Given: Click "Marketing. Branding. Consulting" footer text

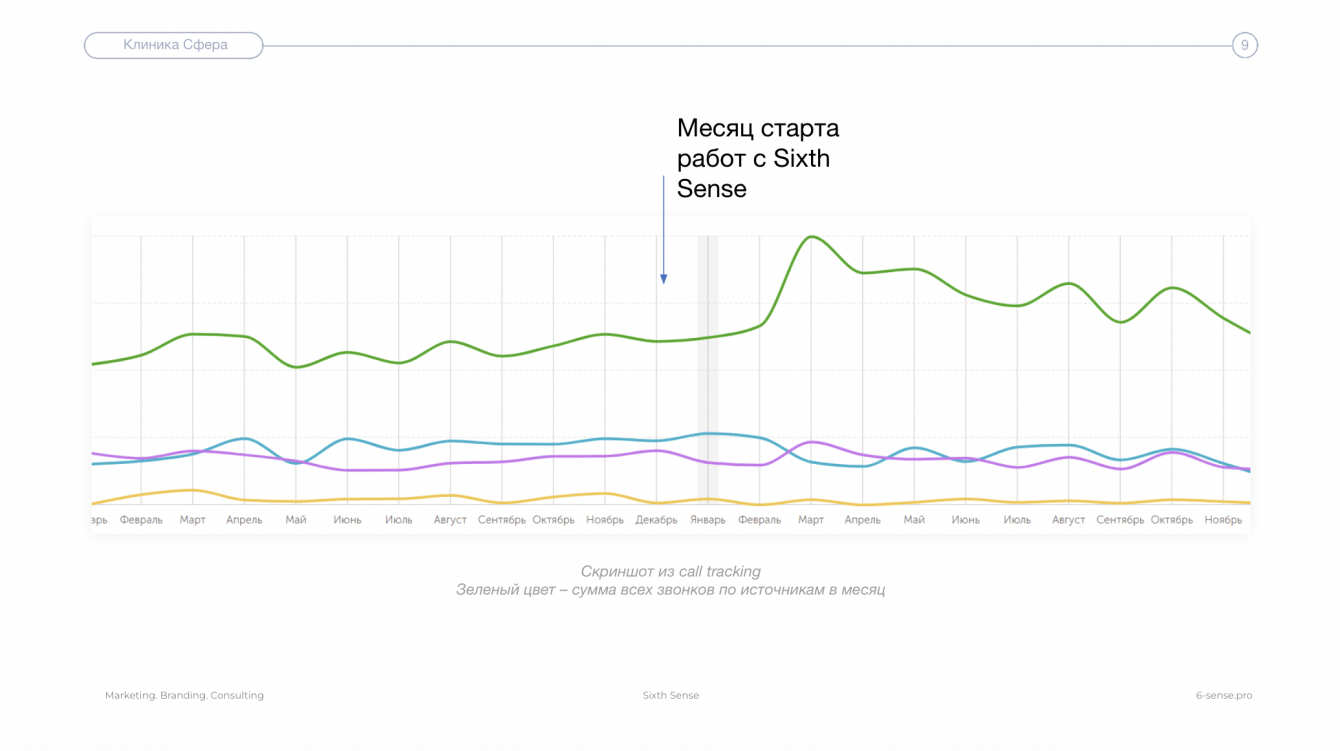Looking at the screenshot, I should (184, 695).
